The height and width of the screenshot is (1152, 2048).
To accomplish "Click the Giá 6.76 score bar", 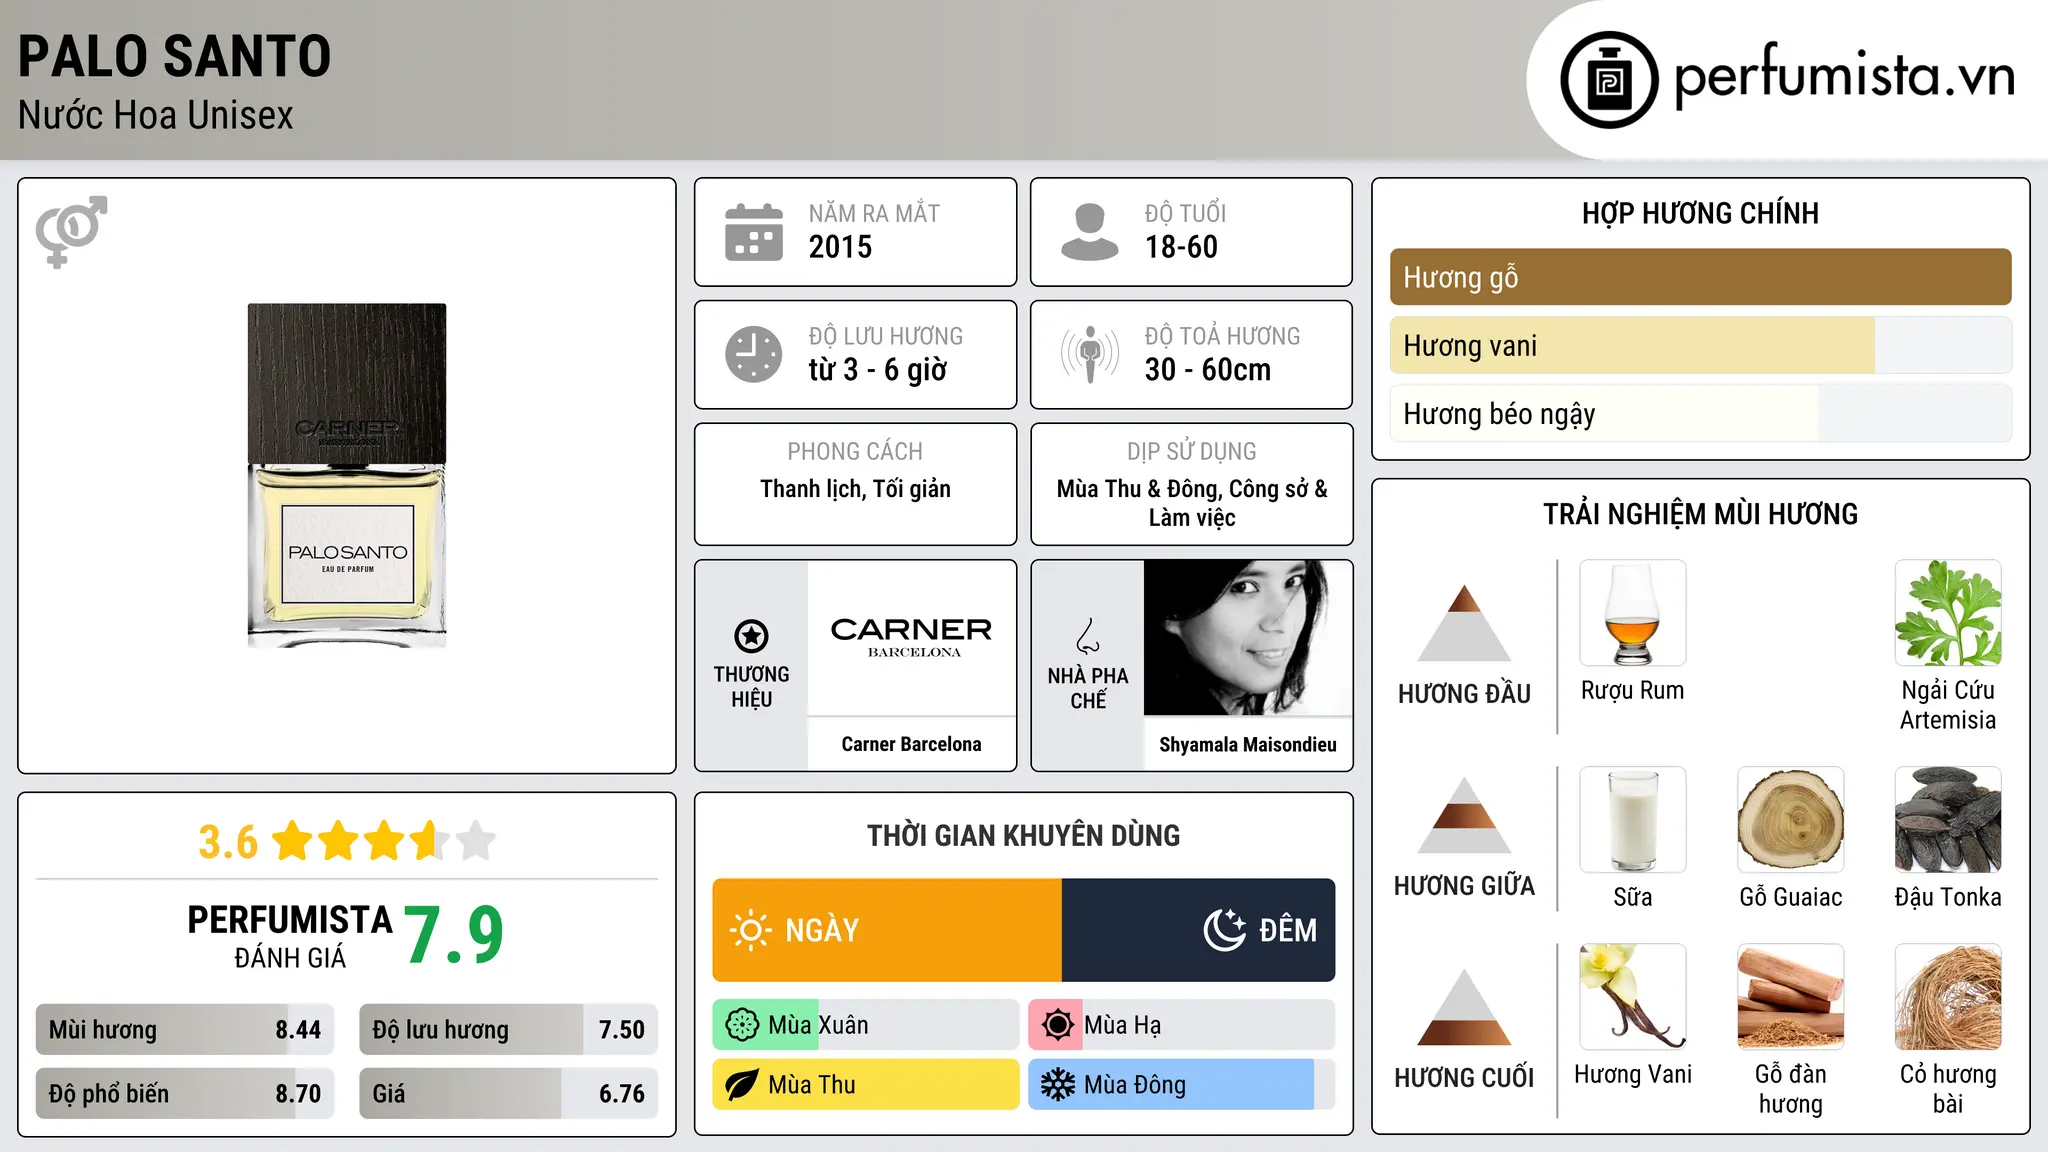I will (508, 1093).
